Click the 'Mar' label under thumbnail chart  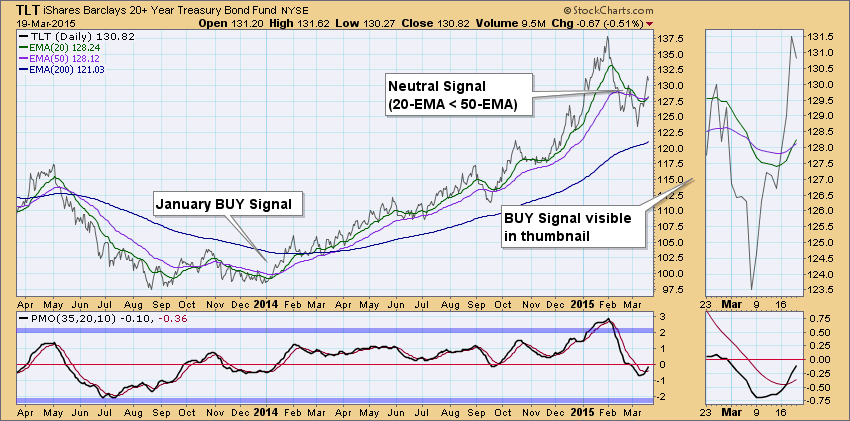[x=730, y=304]
